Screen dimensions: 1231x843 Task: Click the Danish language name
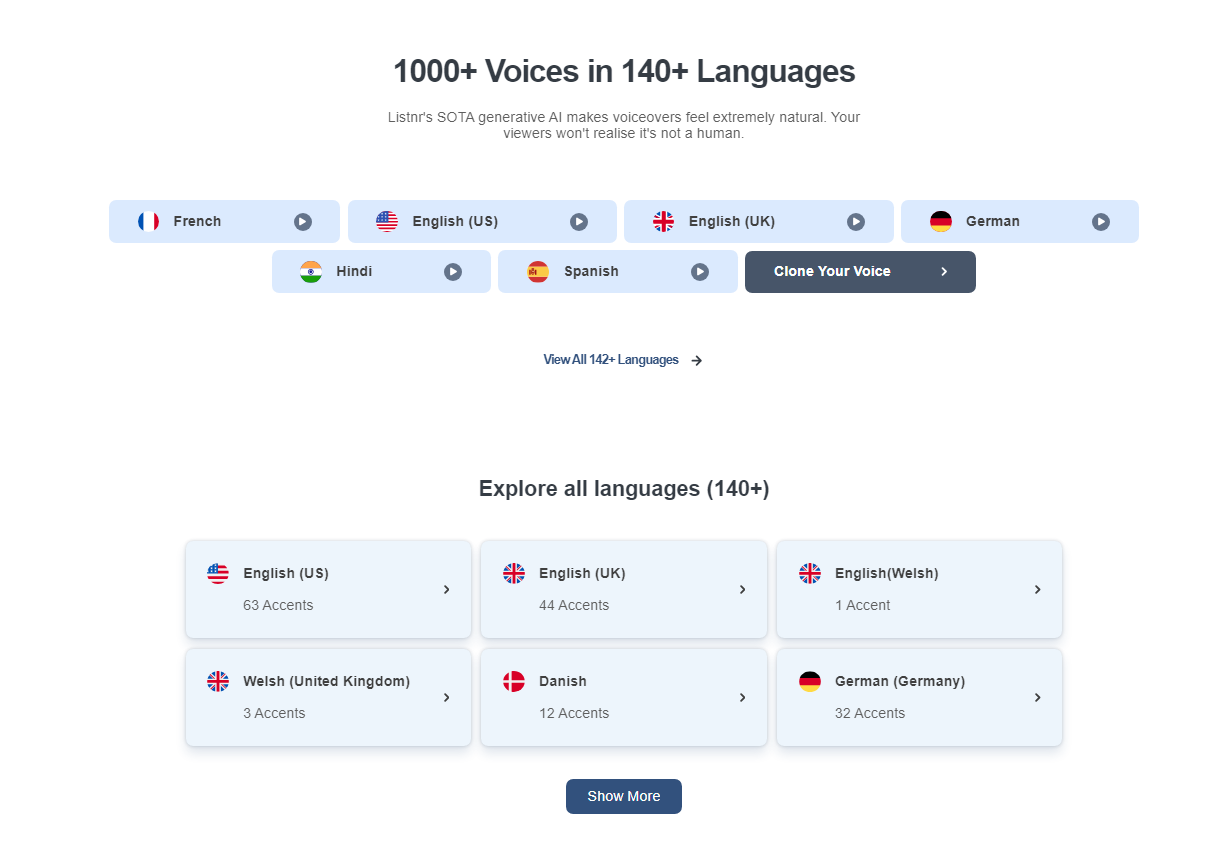[x=563, y=681]
